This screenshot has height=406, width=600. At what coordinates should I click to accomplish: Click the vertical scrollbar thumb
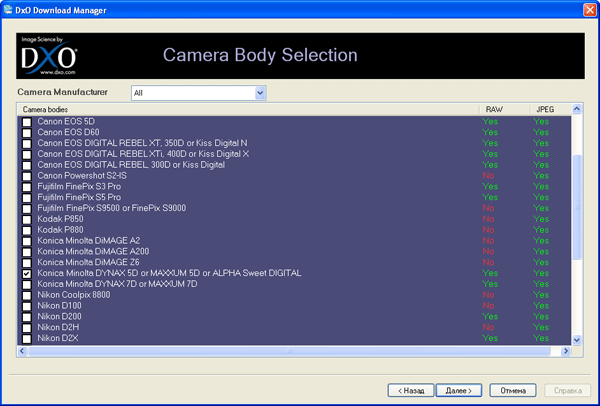point(577,207)
